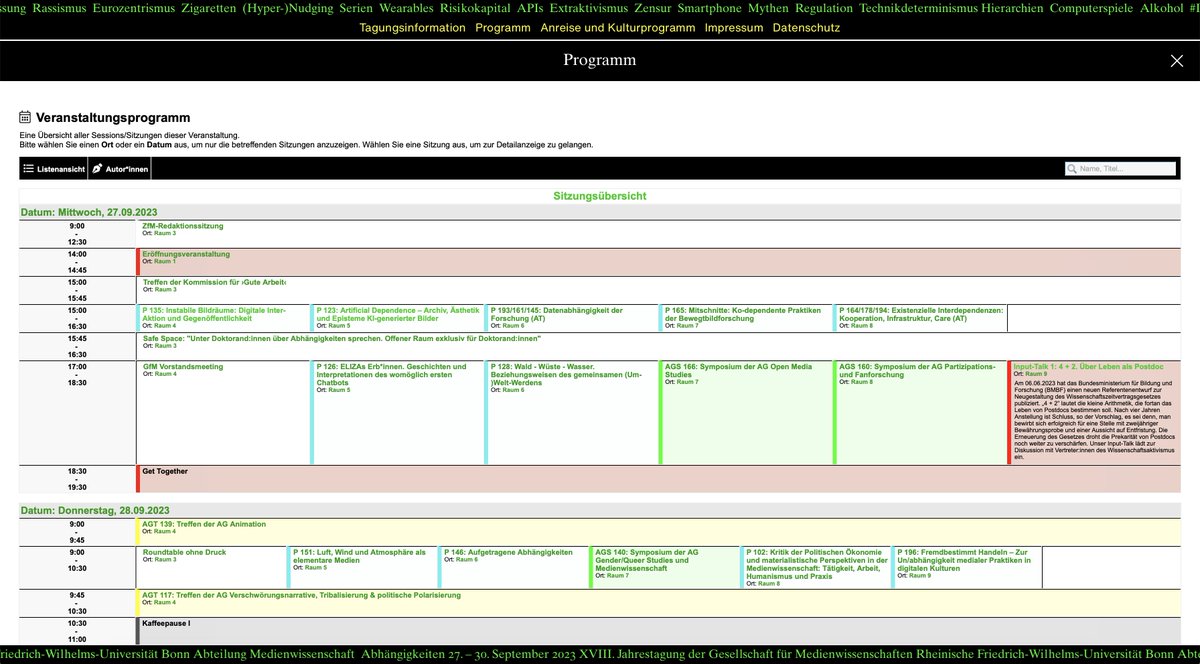Open AGS 166 Symposium der AG Open Media Studies
The width and height of the screenshot is (1200, 664).
[738, 371]
